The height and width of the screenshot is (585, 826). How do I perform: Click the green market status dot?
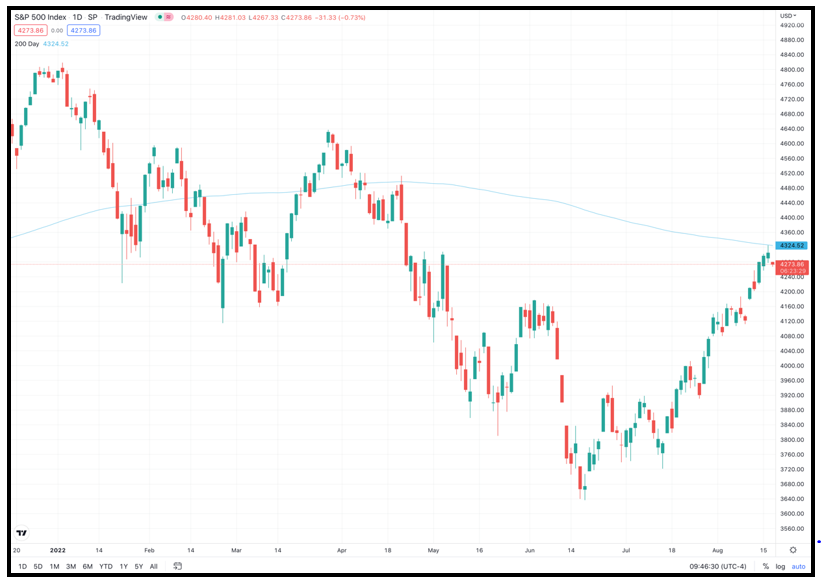(160, 17)
